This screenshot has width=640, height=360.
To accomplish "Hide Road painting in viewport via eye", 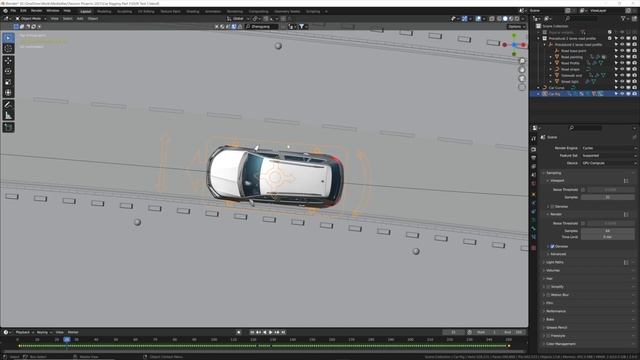I will [622, 57].
